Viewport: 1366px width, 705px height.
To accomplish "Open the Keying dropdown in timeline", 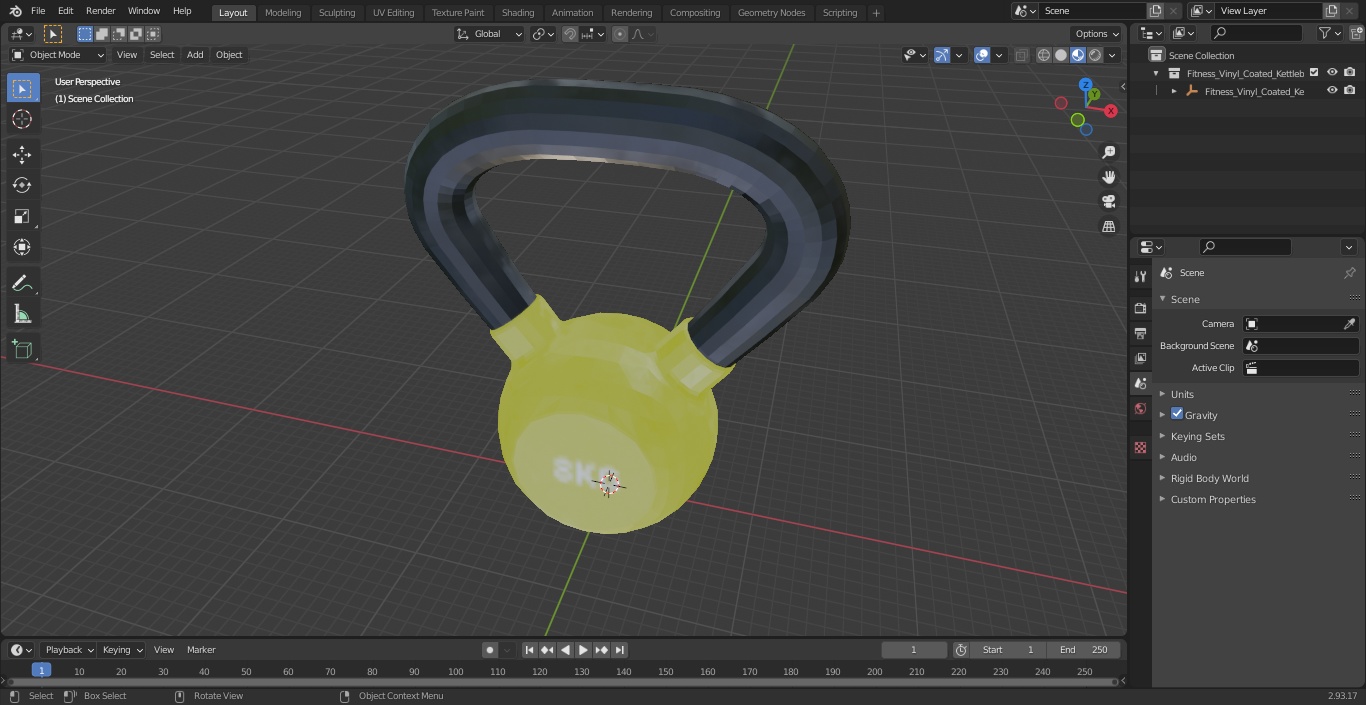I will pyautogui.click(x=122, y=650).
